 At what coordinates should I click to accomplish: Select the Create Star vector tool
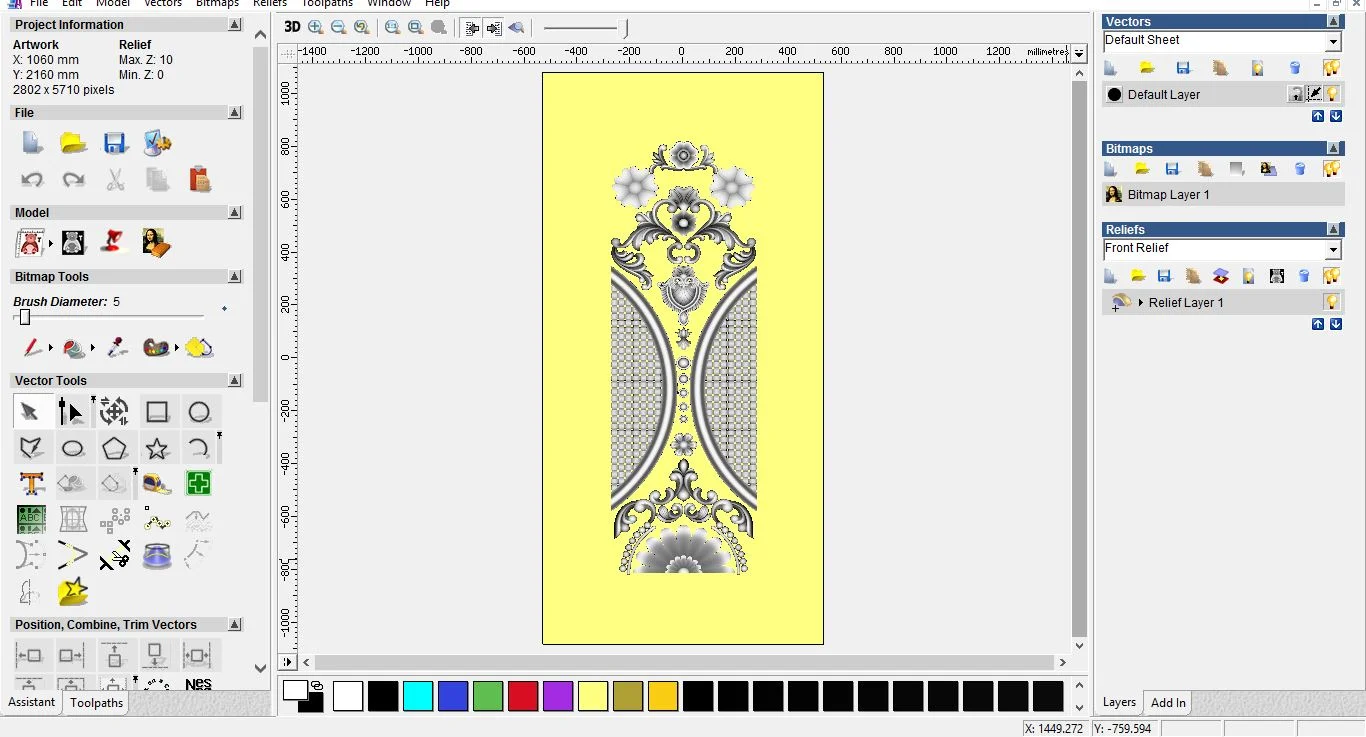pos(157,448)
